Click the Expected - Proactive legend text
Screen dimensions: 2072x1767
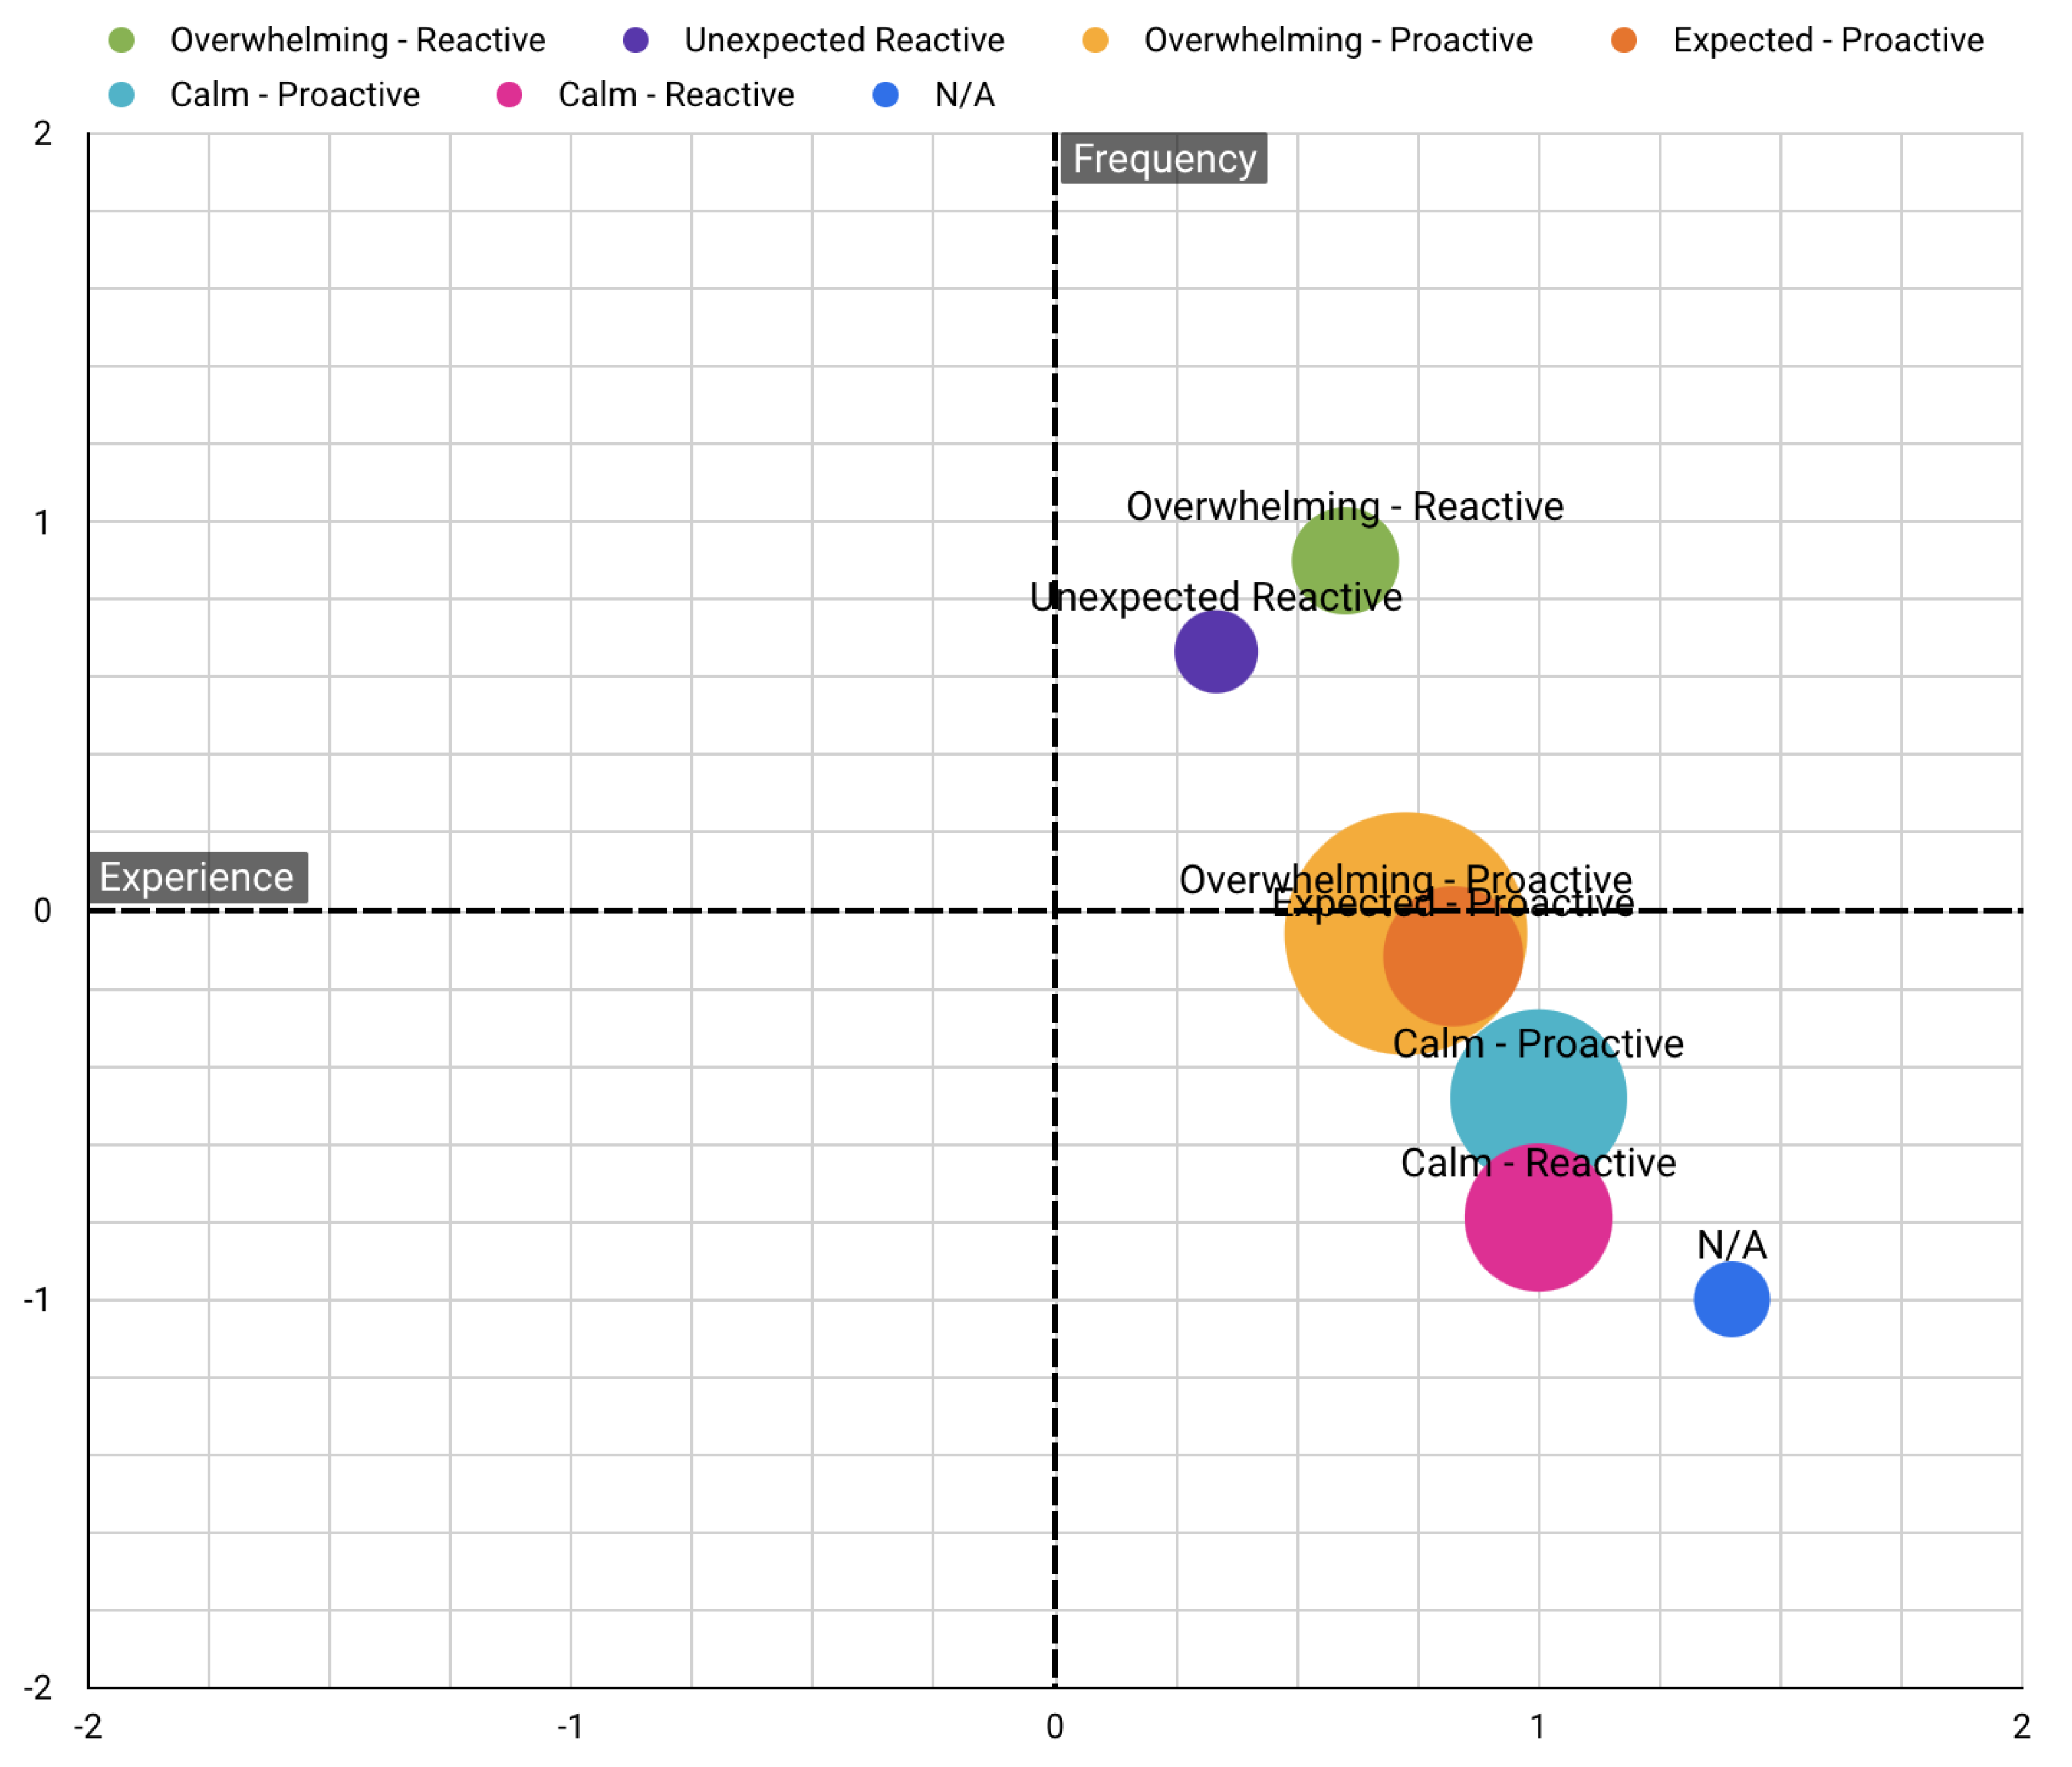[1828, 40]
